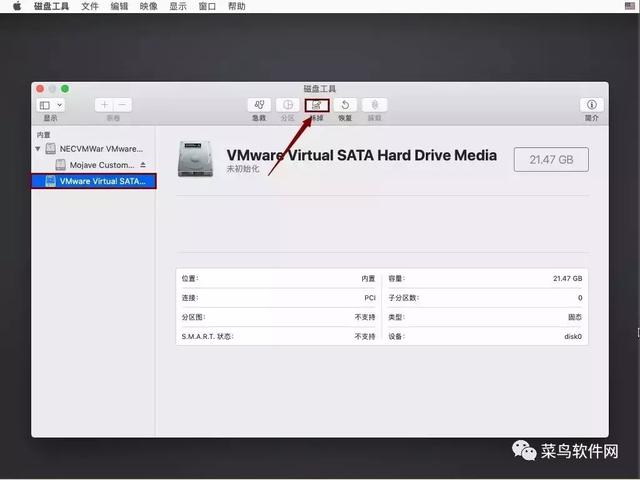The height and width of the screenshot is (480, 640).
Task: Click the 设备 value disk0
Action: pyautogui.click(x=573, y=337)
